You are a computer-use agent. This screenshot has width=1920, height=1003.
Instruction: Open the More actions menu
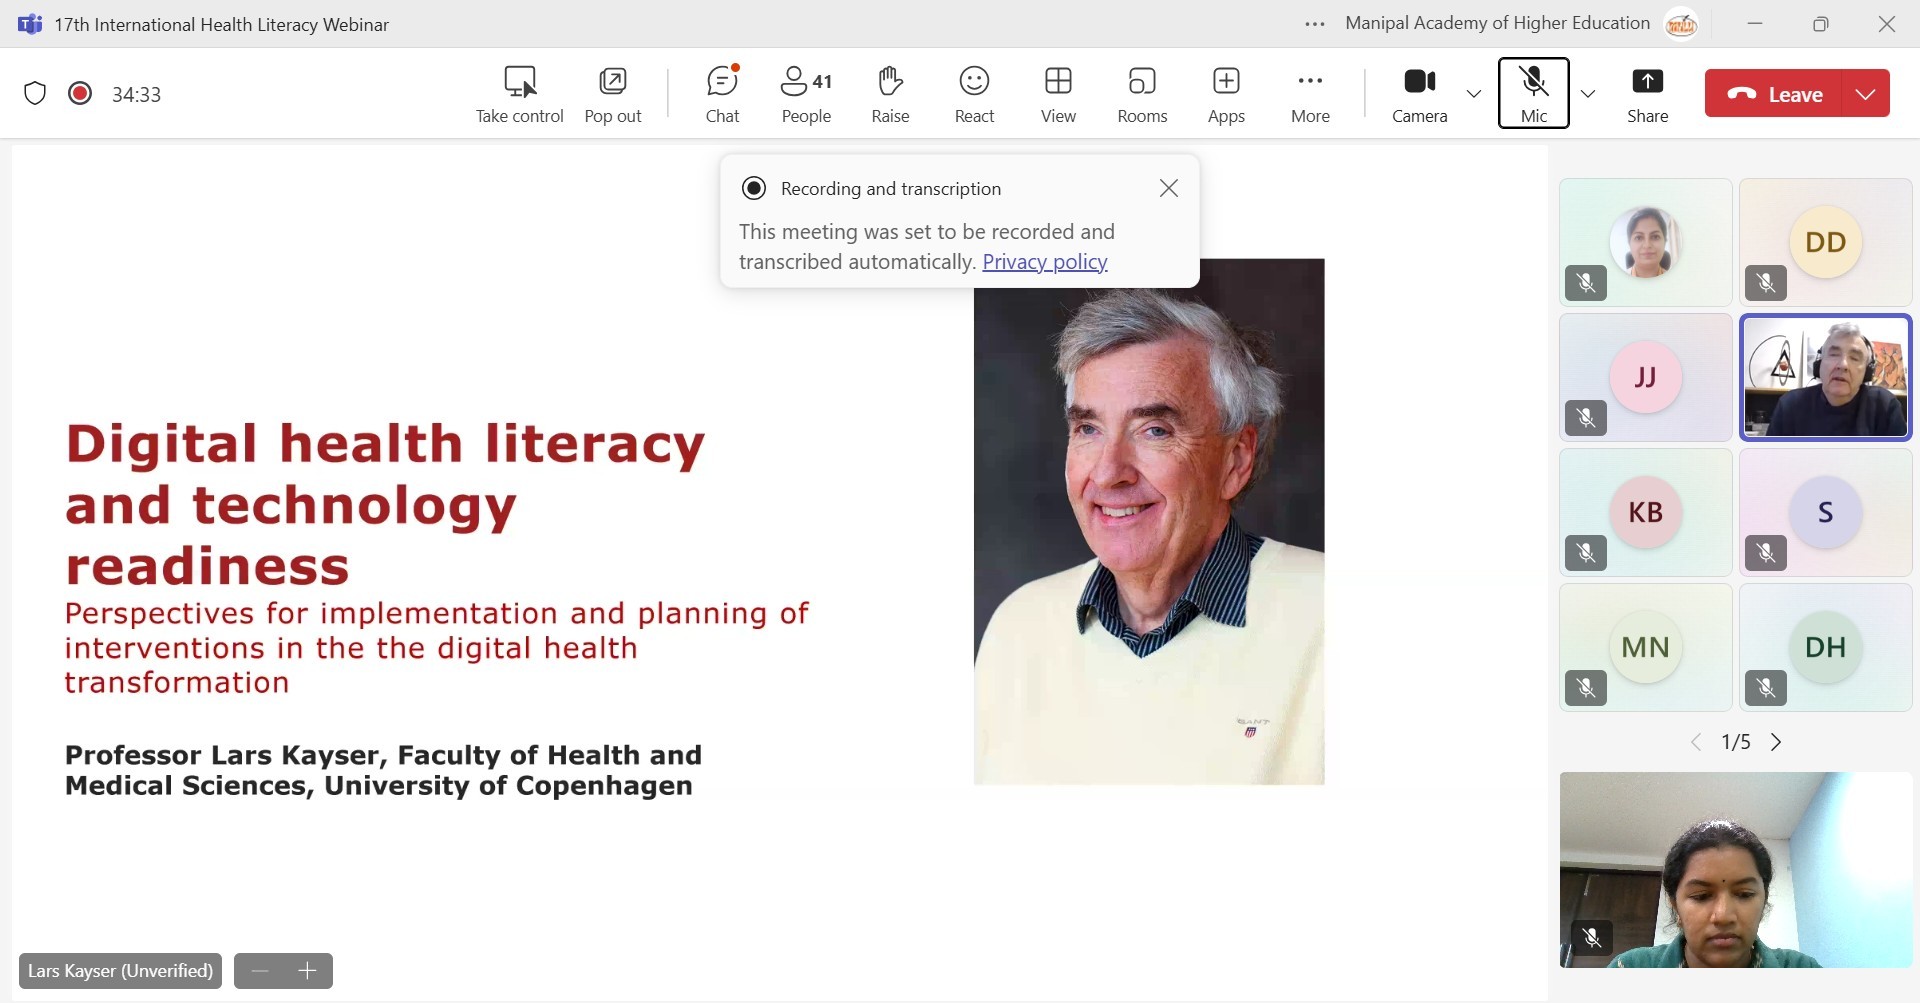pyautogui.click(x=1310, y=94)
